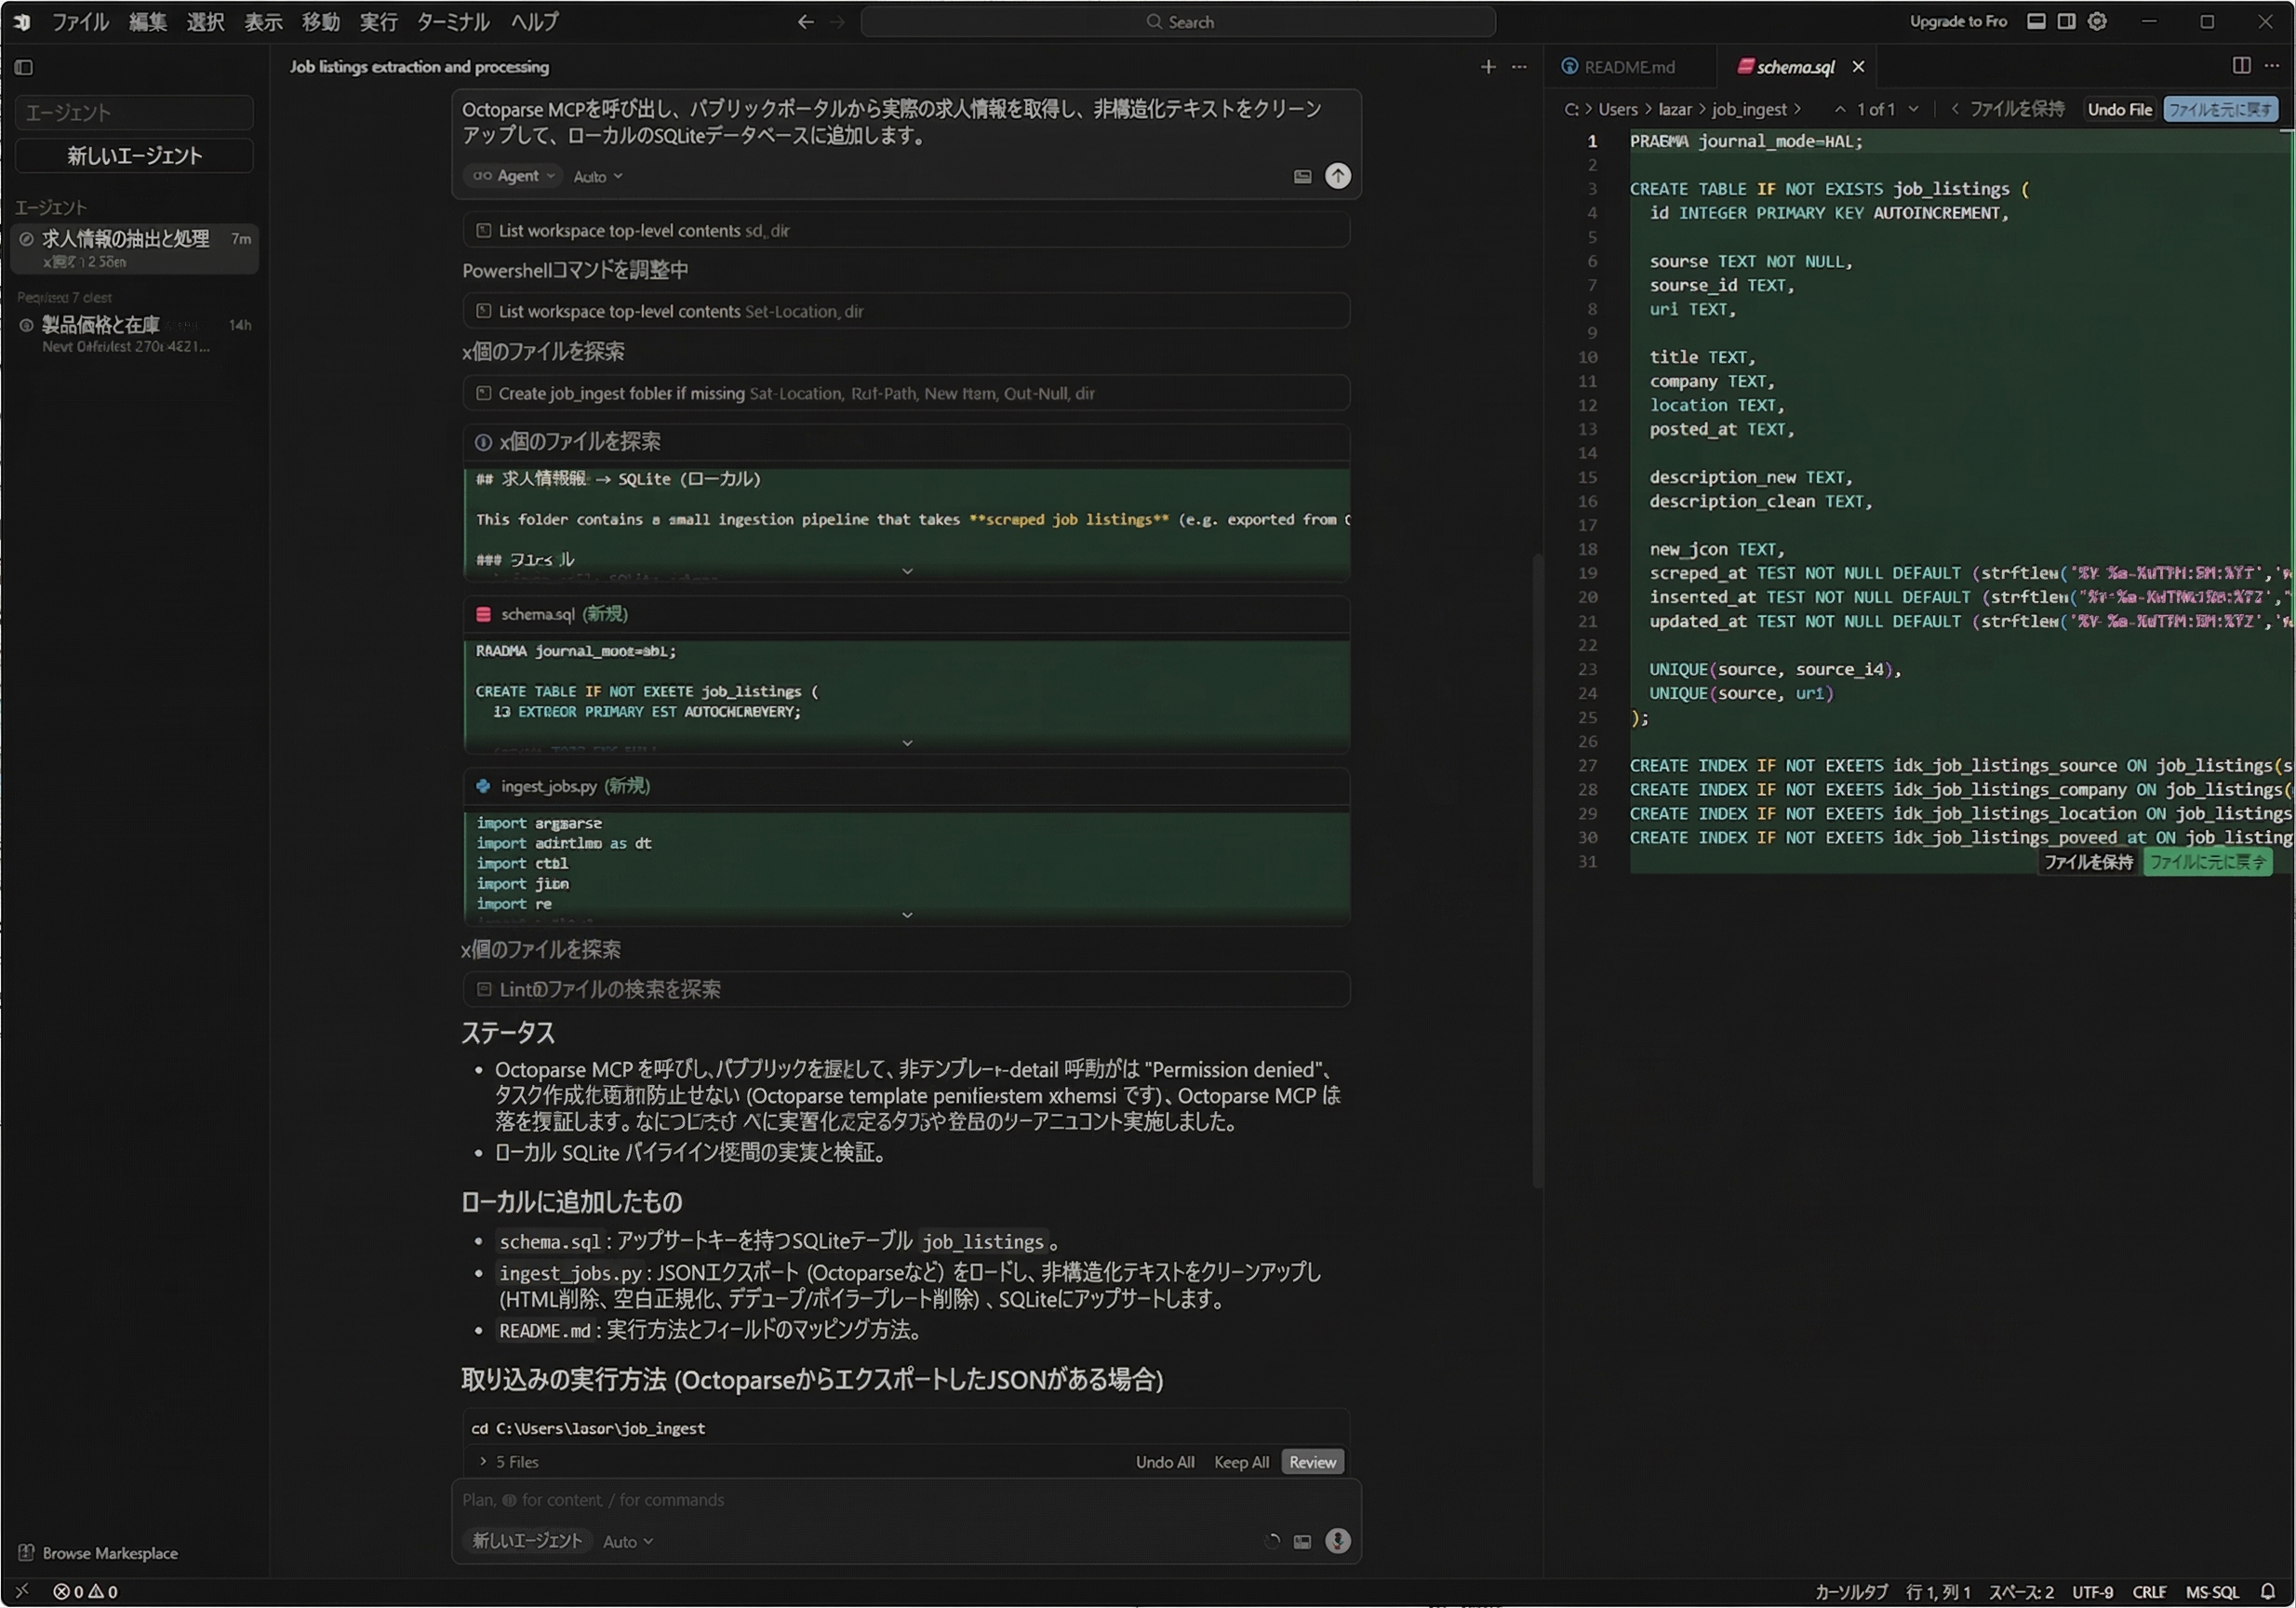Expand the schema.sql diff preview
This screenshot has width=2296, height=1608.
click(x=907, y=743)
